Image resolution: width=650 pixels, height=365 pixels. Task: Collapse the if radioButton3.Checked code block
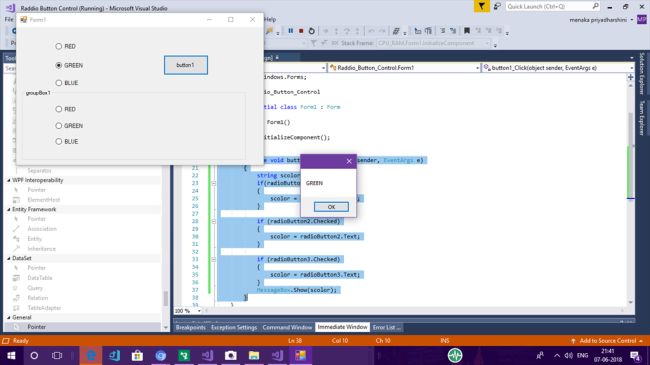214,260
